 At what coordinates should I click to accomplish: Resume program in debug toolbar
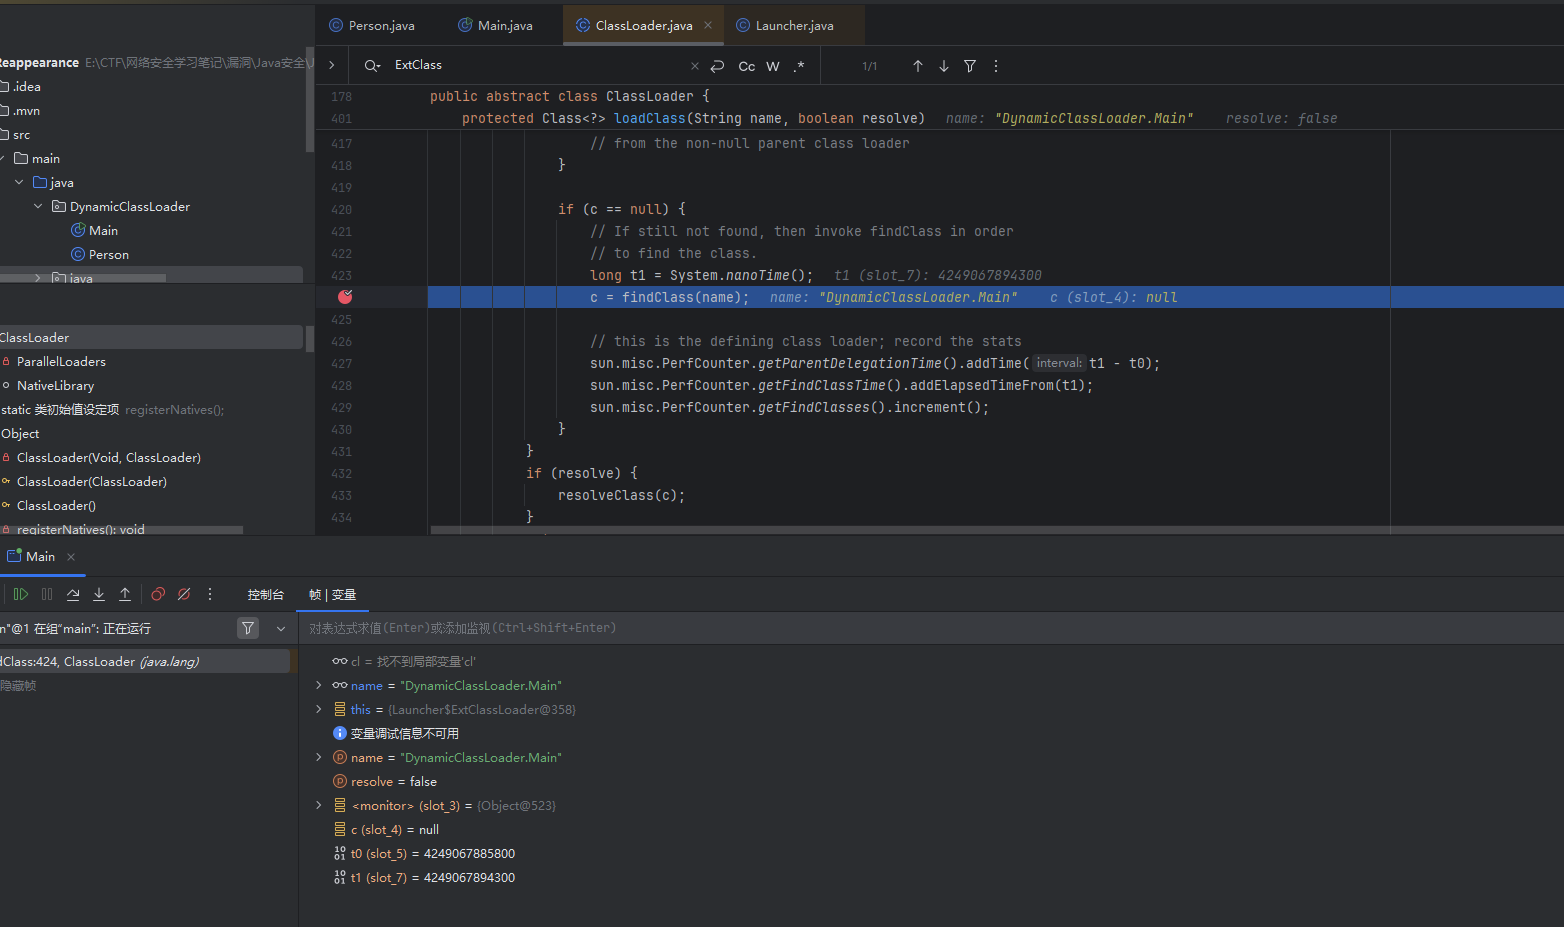tap(20, 594)
